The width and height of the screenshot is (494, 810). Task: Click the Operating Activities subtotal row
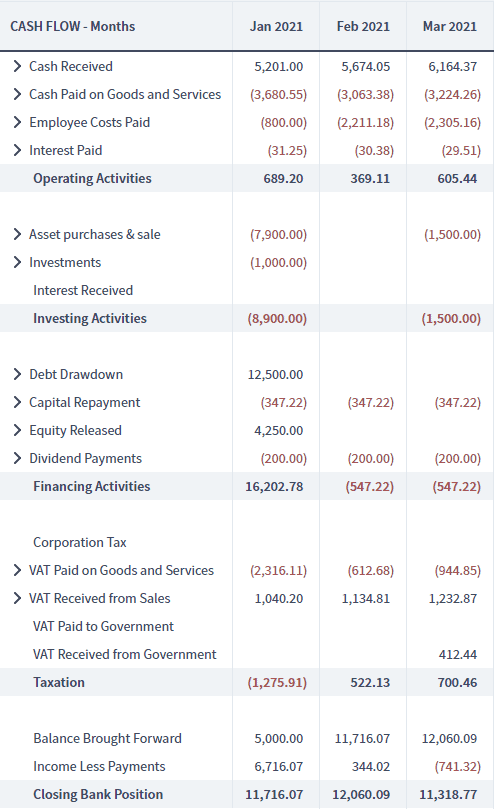point(247,178)
